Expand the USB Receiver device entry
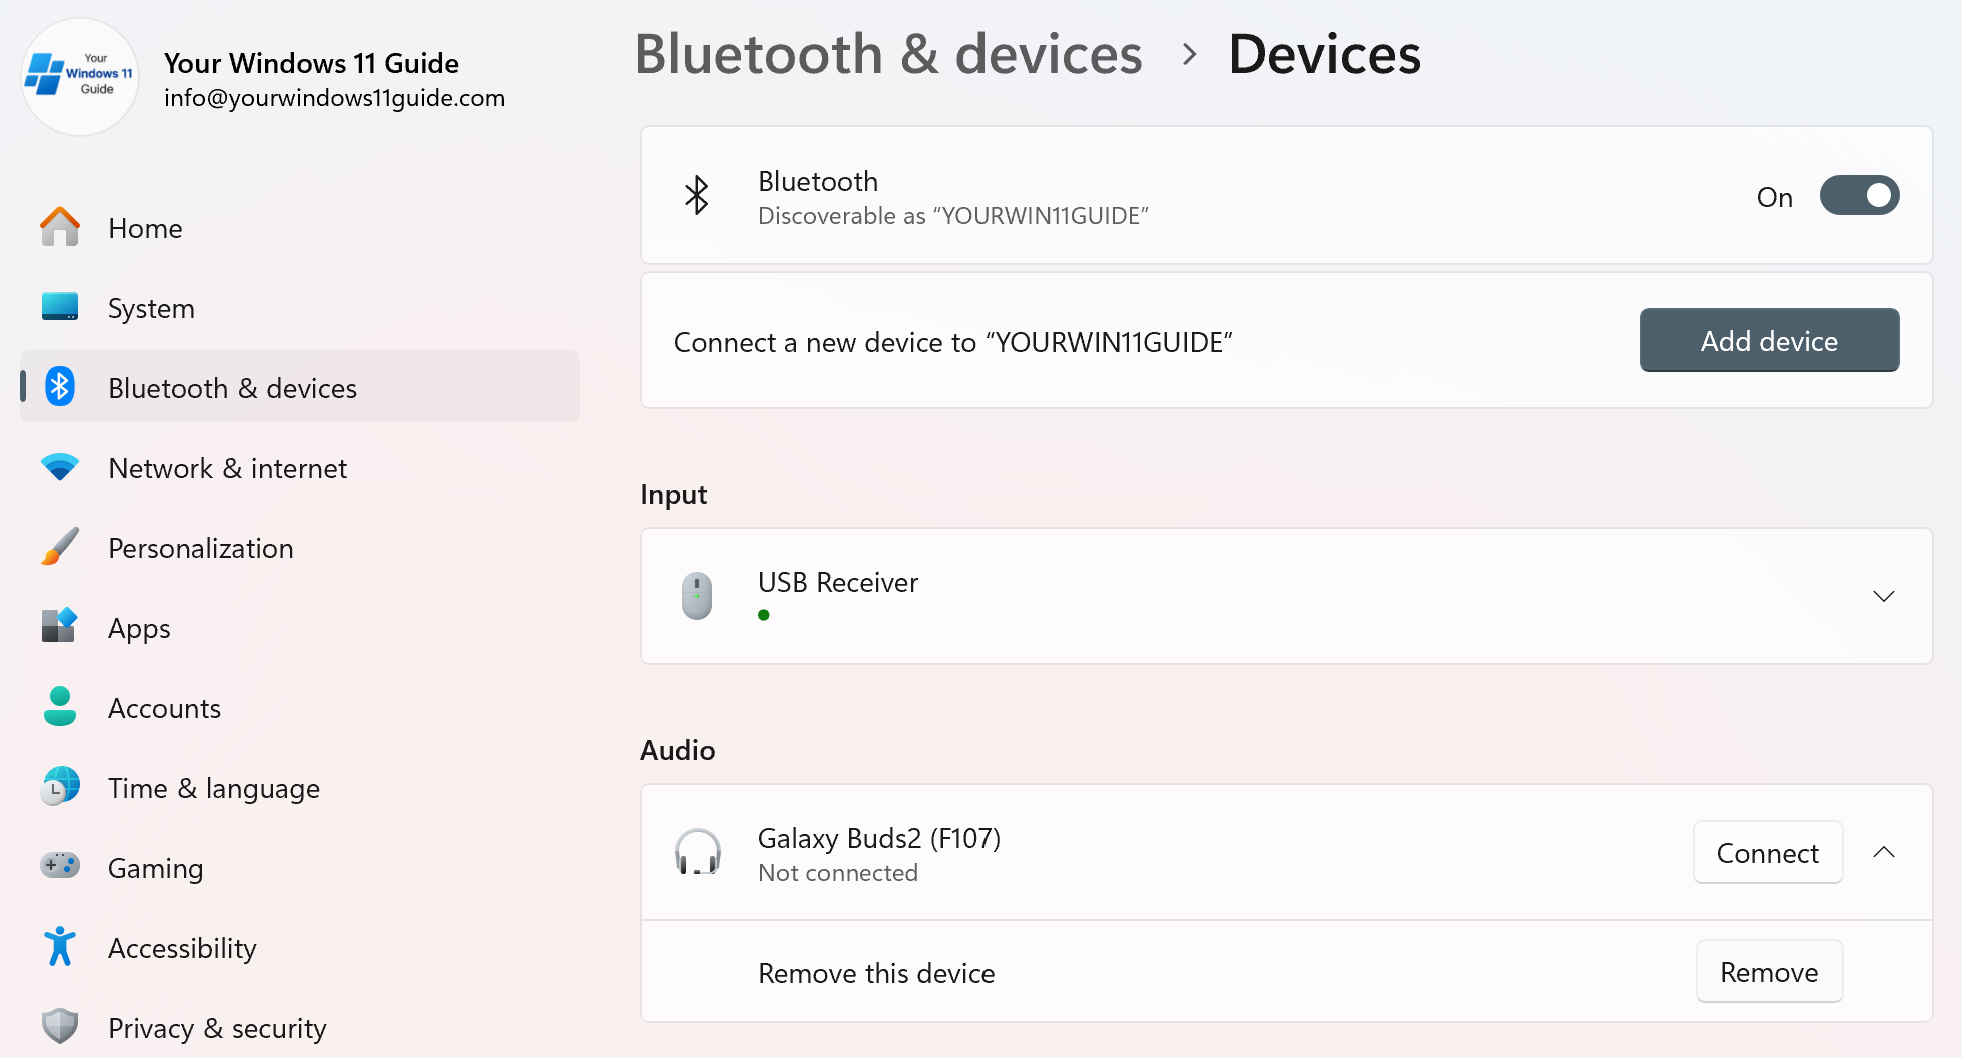The height and width of the screenshot is (1058, 1962). tap(1884, 596)
